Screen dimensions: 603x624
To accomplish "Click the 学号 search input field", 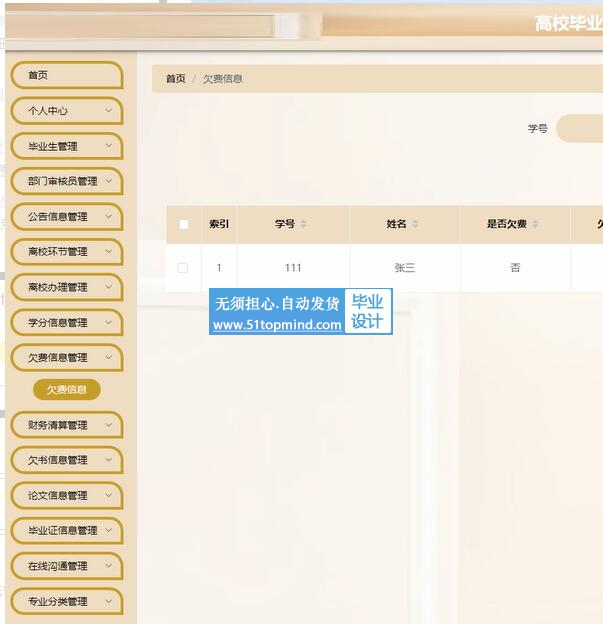I will (580, 129).
